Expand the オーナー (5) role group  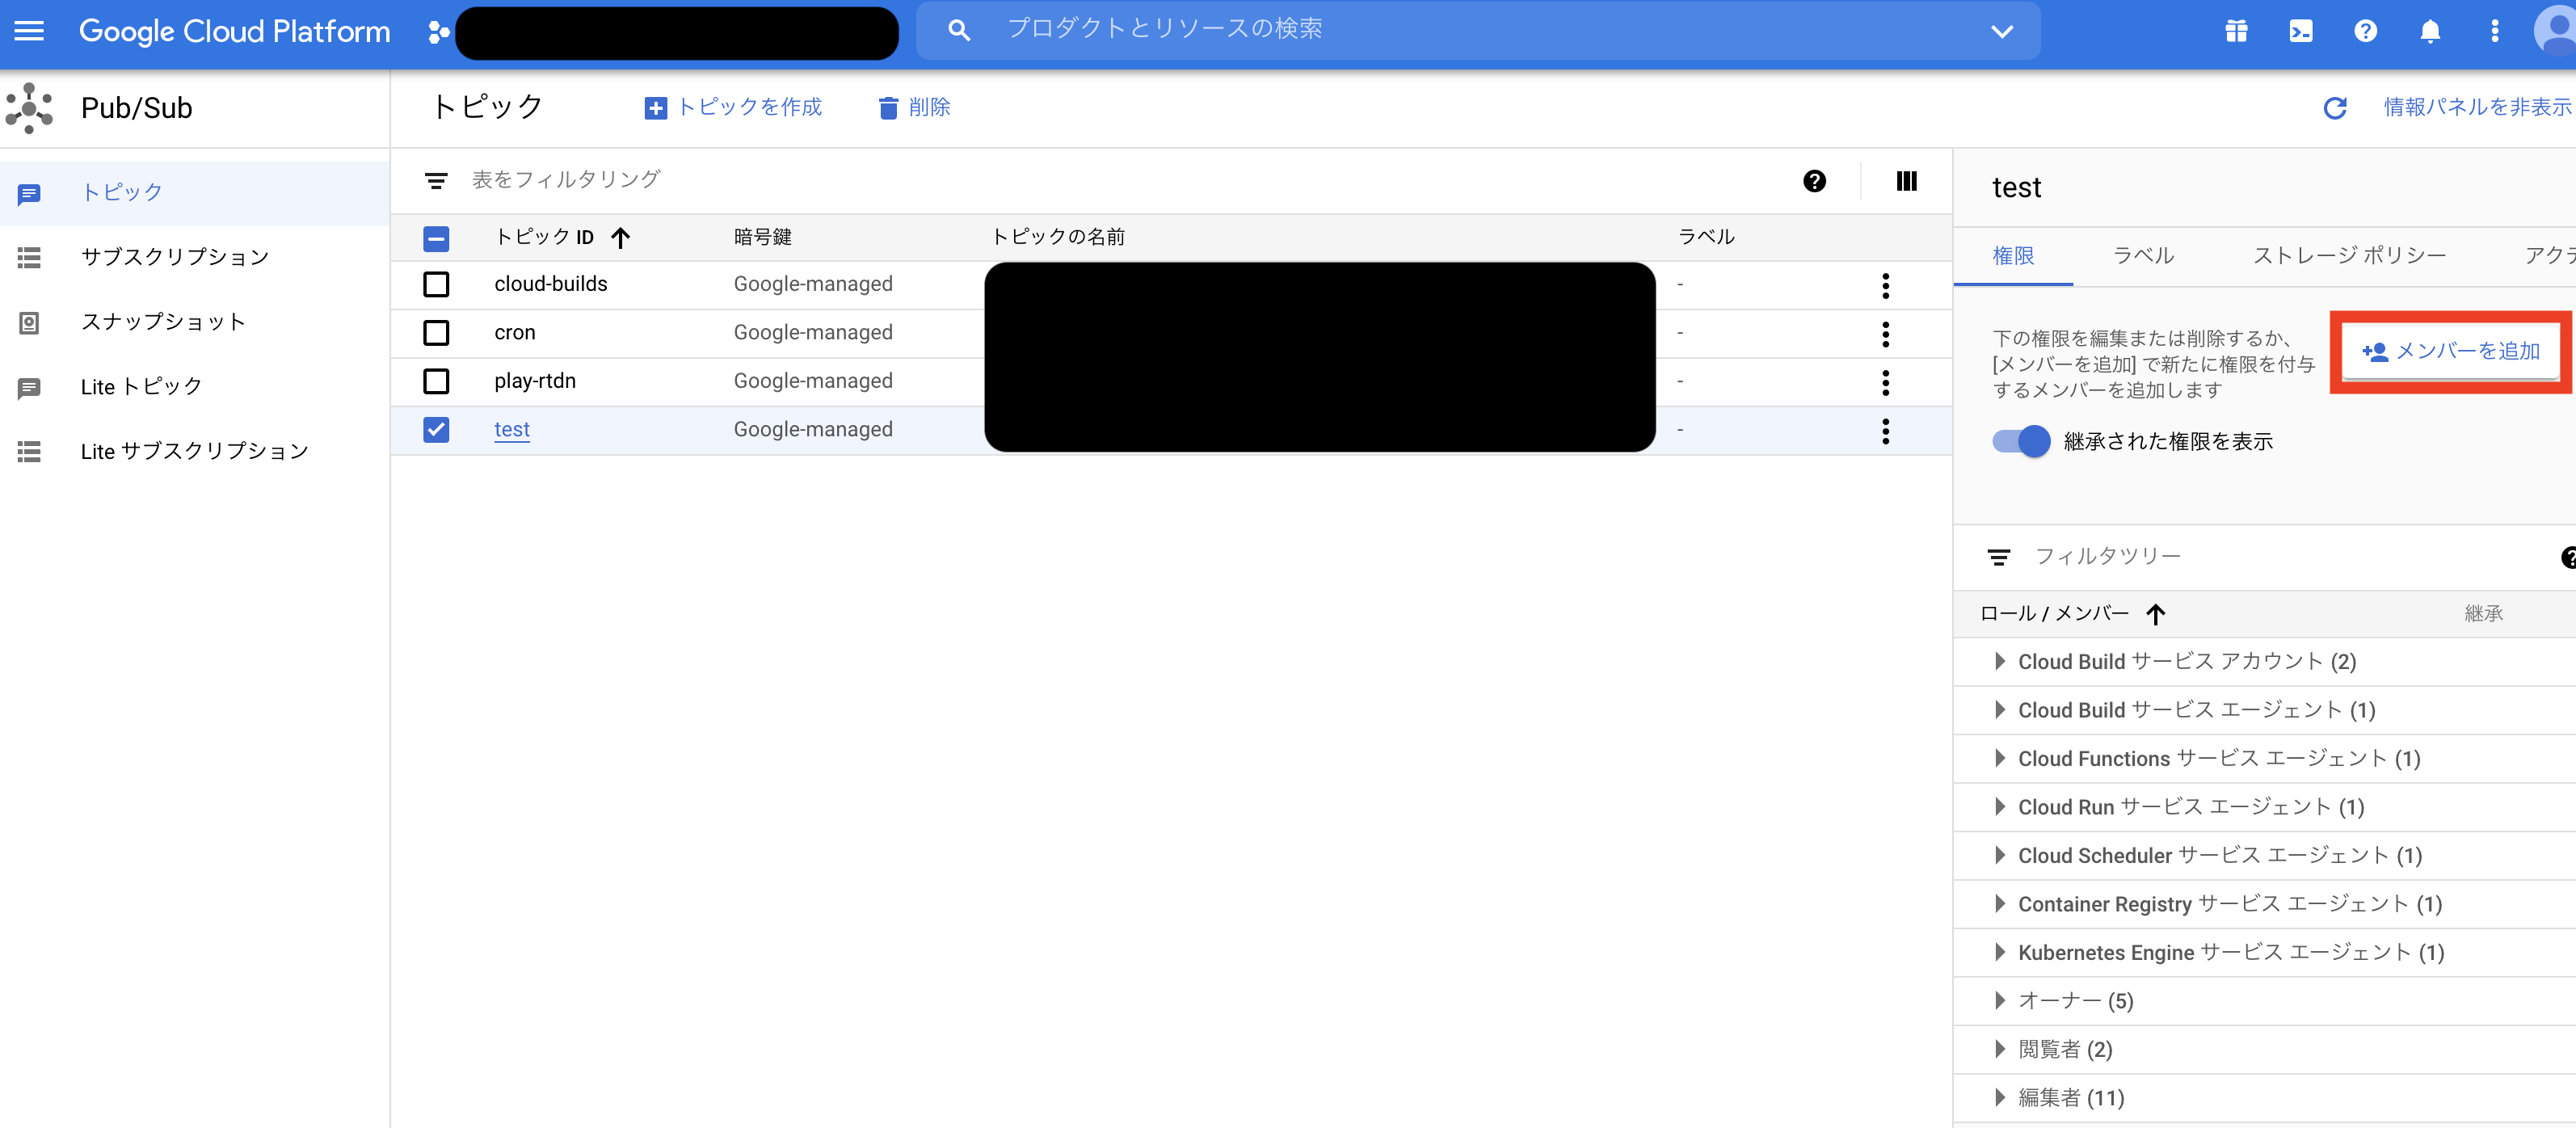coord(1999,1000)
